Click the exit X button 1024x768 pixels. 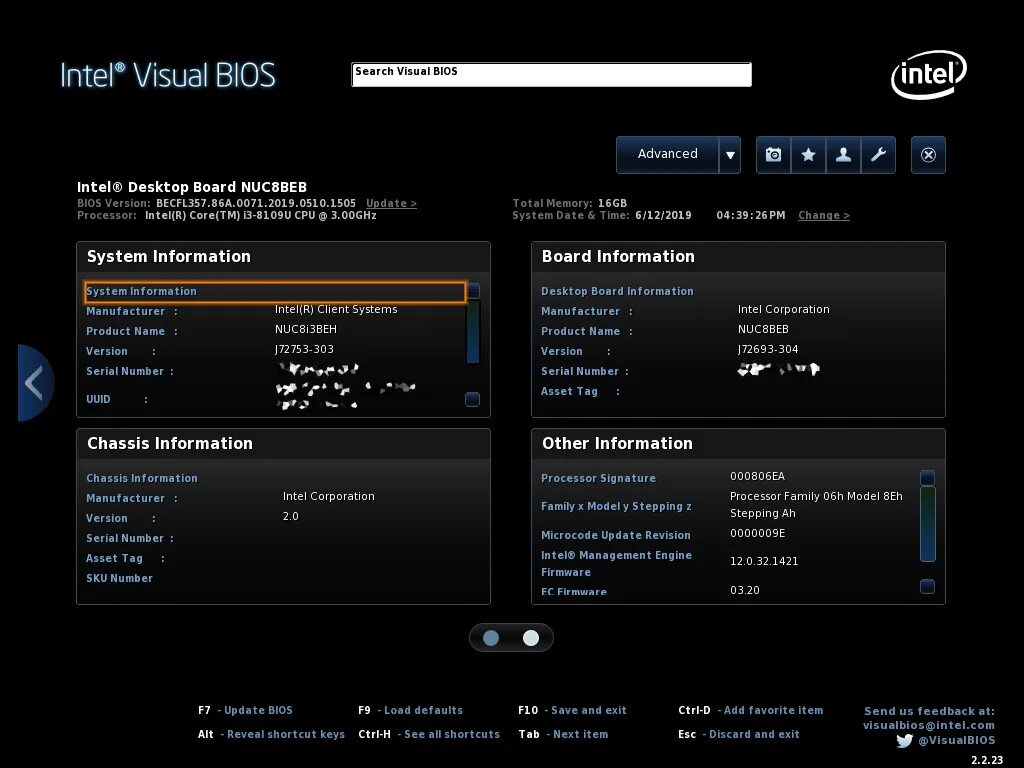pos(928,155)
